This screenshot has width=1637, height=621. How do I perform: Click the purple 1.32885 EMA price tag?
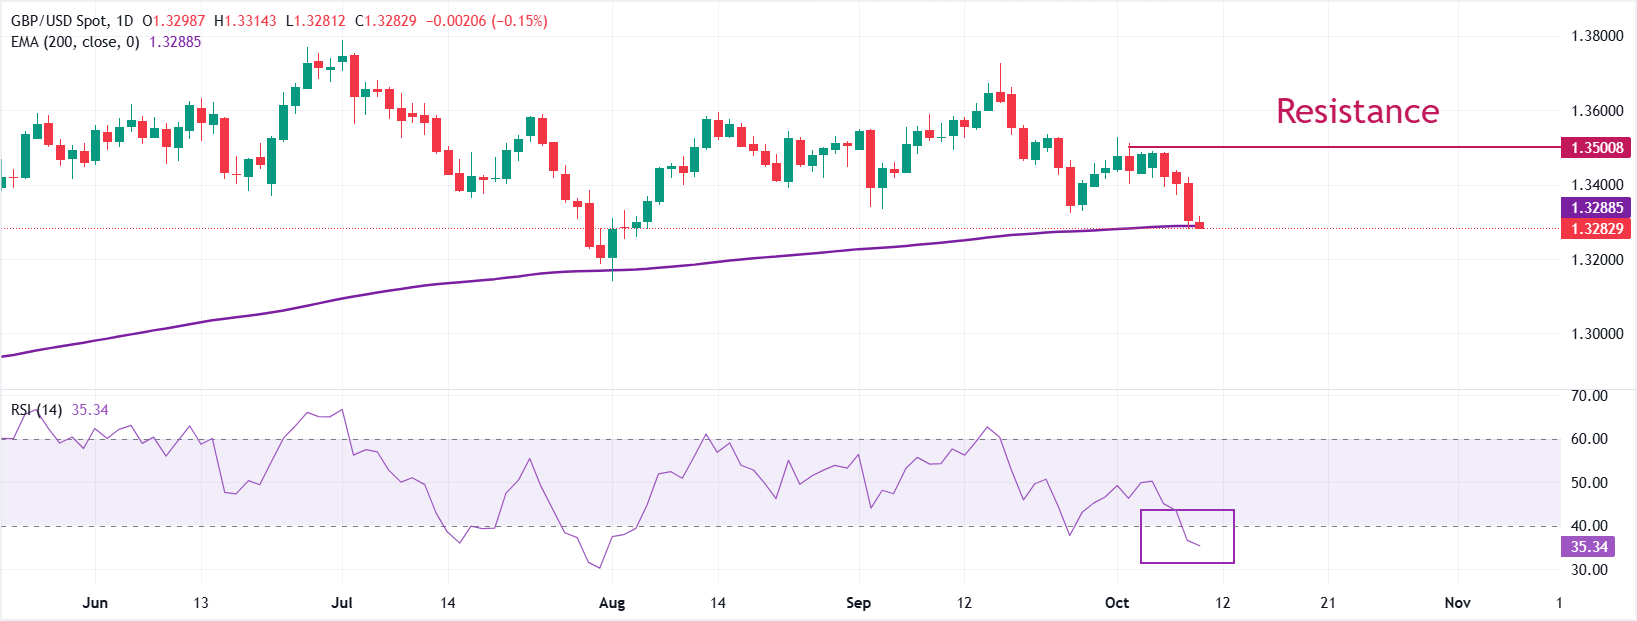(x=1596, y=208)
